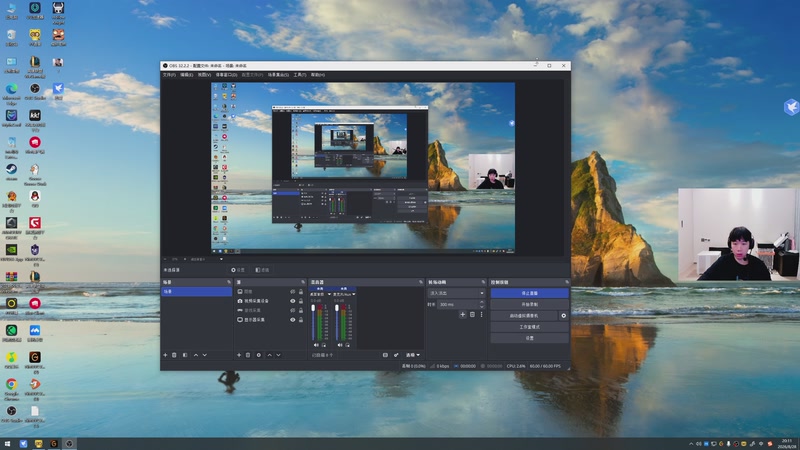This screenshot has width=800, height=450.
Task: Show the hidden 游戏采集 source via eye icon
Action: [x=292, y=310]
